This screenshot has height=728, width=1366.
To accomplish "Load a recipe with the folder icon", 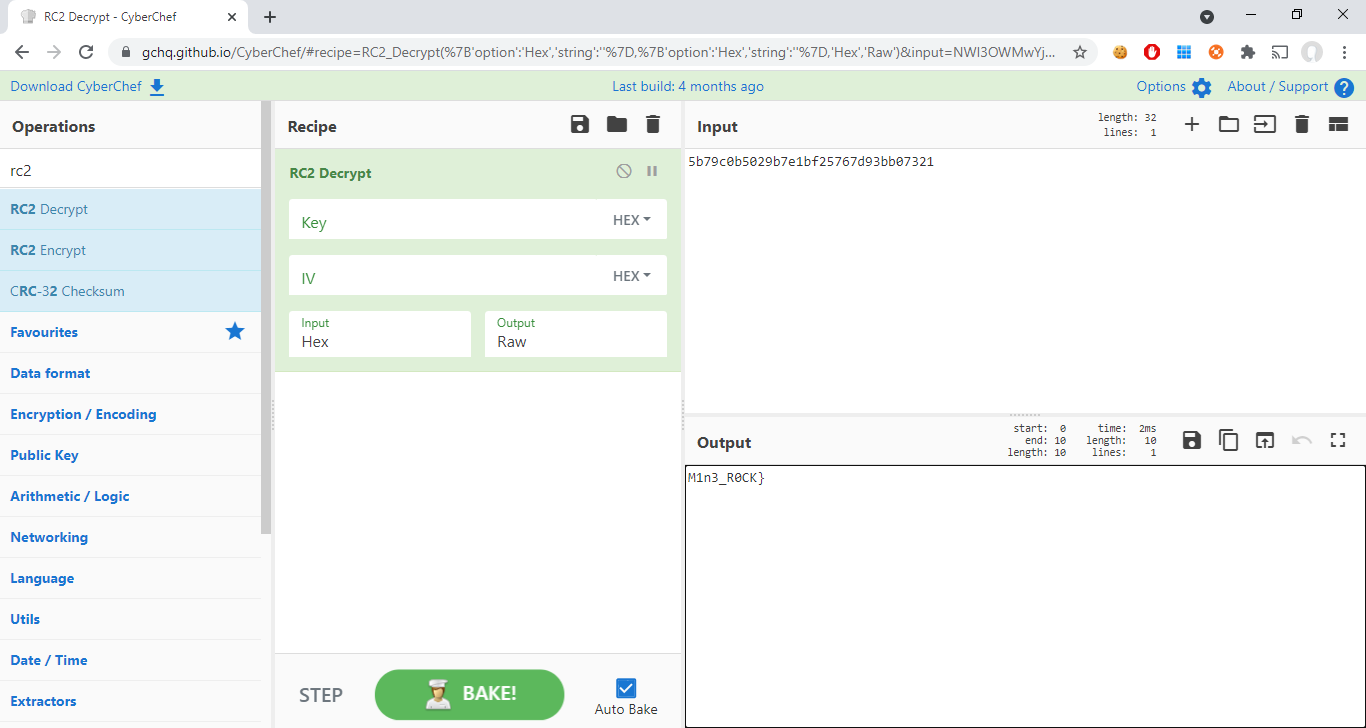I will point(617,124).
